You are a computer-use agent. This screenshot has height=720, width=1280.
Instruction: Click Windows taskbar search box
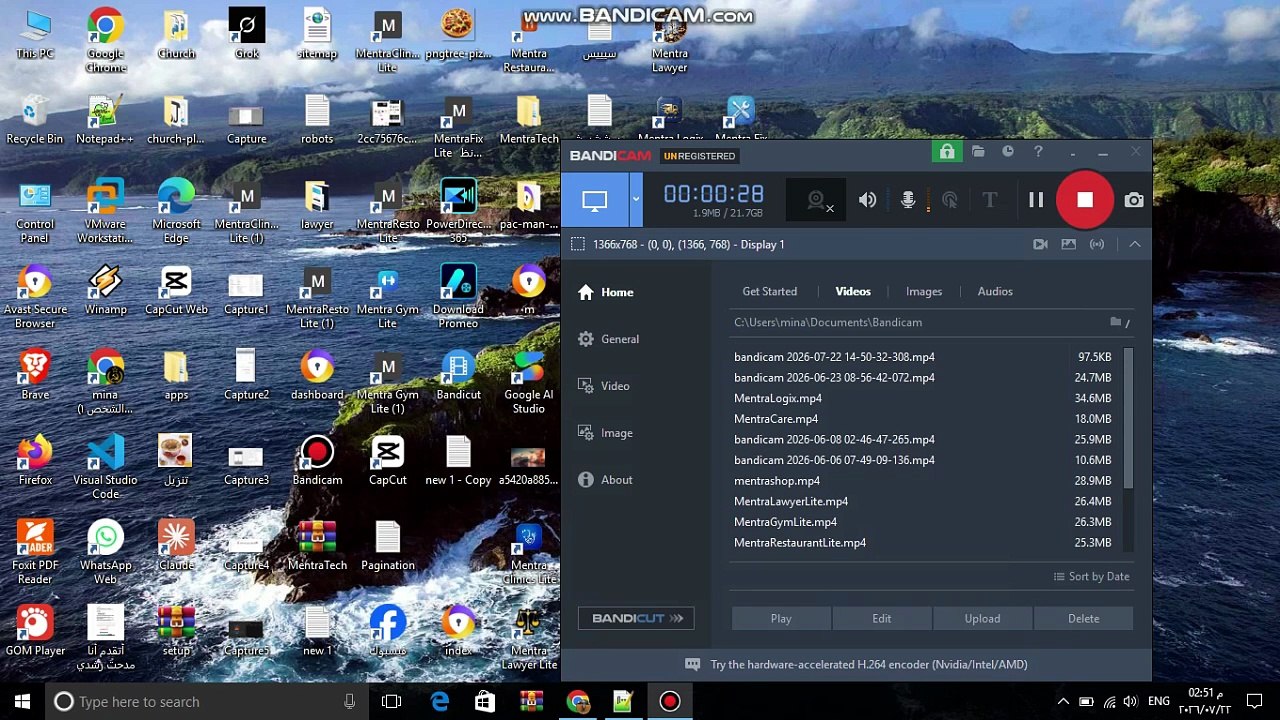[205, 702]
